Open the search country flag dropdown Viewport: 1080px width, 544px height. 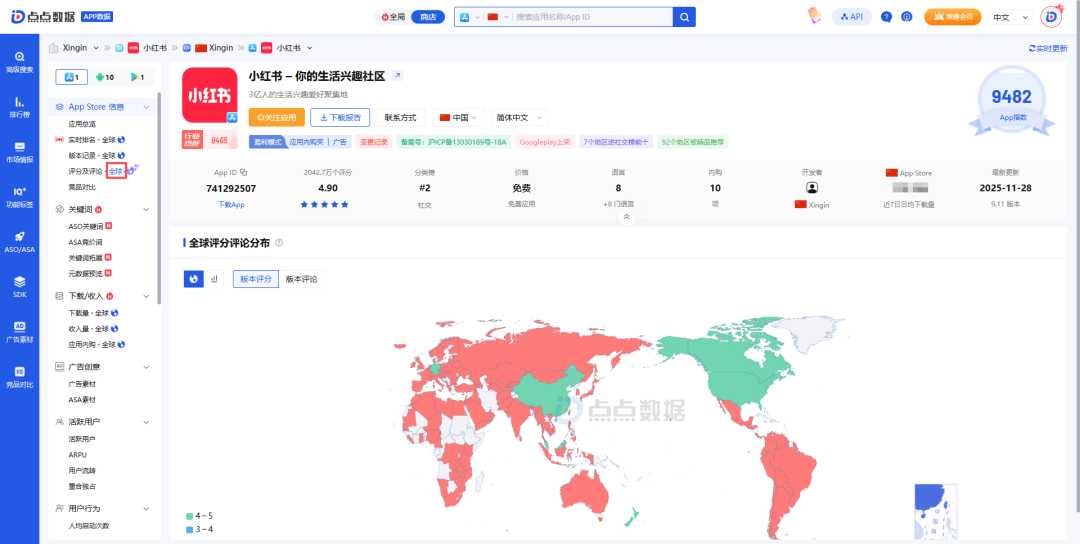(498, 17)
